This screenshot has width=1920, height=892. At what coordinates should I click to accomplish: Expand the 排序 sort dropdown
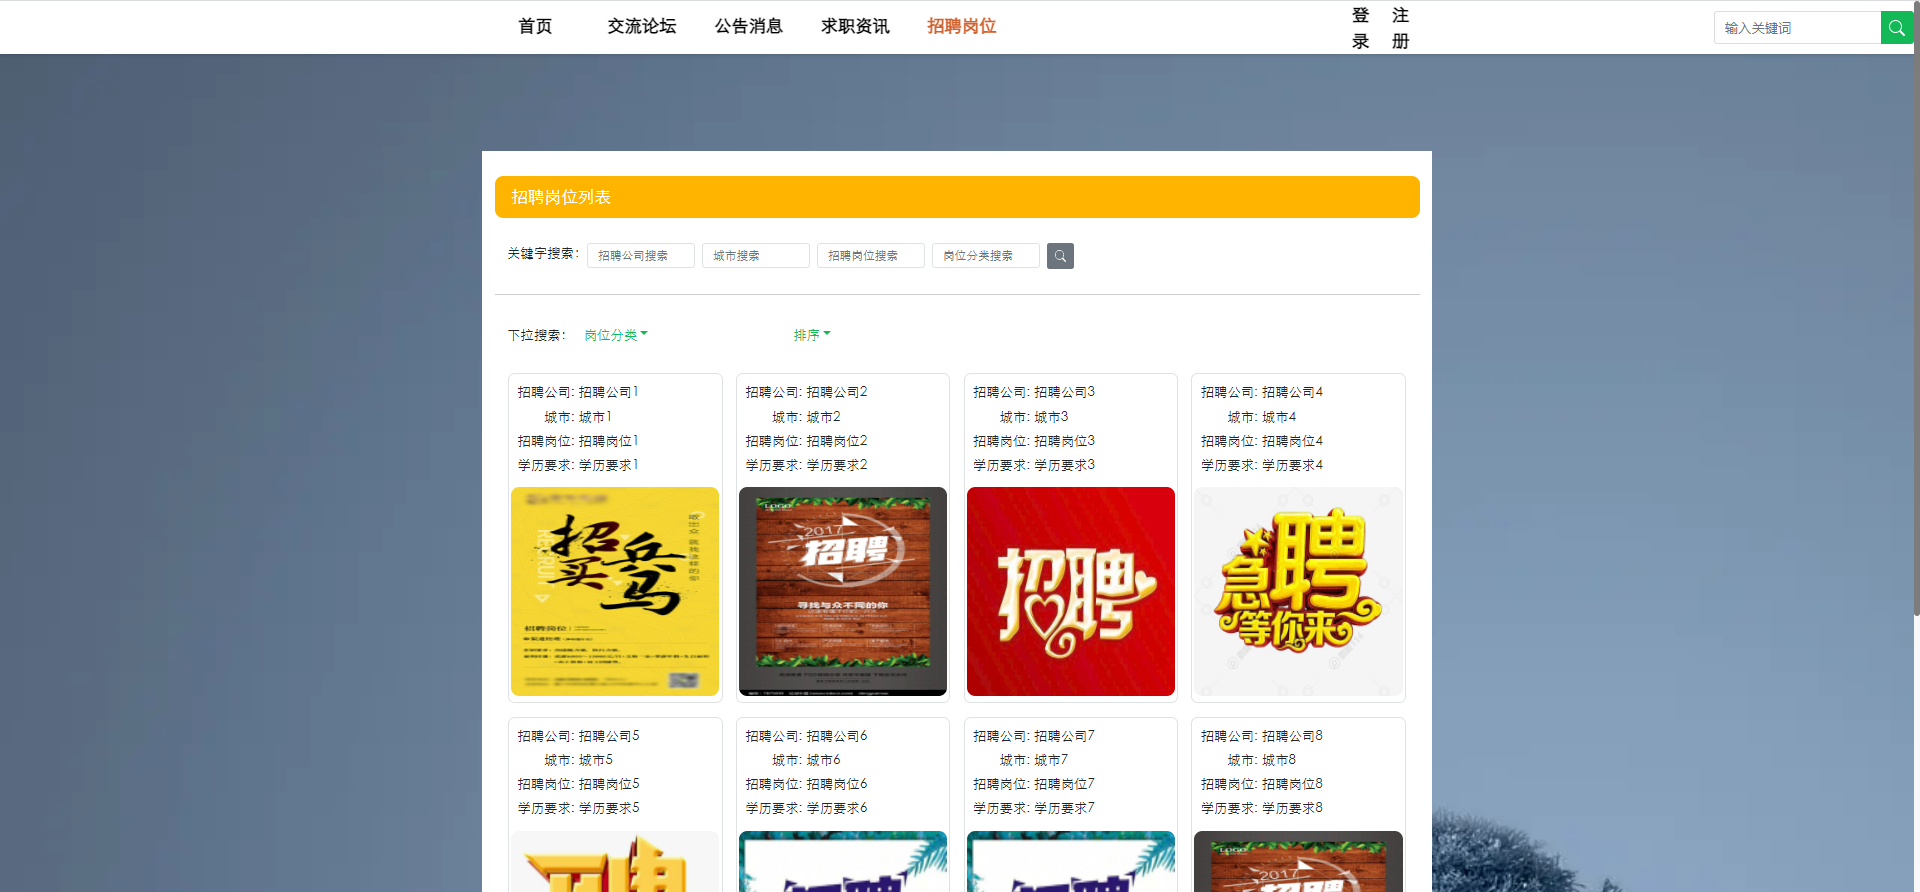(x=812, y=335)
